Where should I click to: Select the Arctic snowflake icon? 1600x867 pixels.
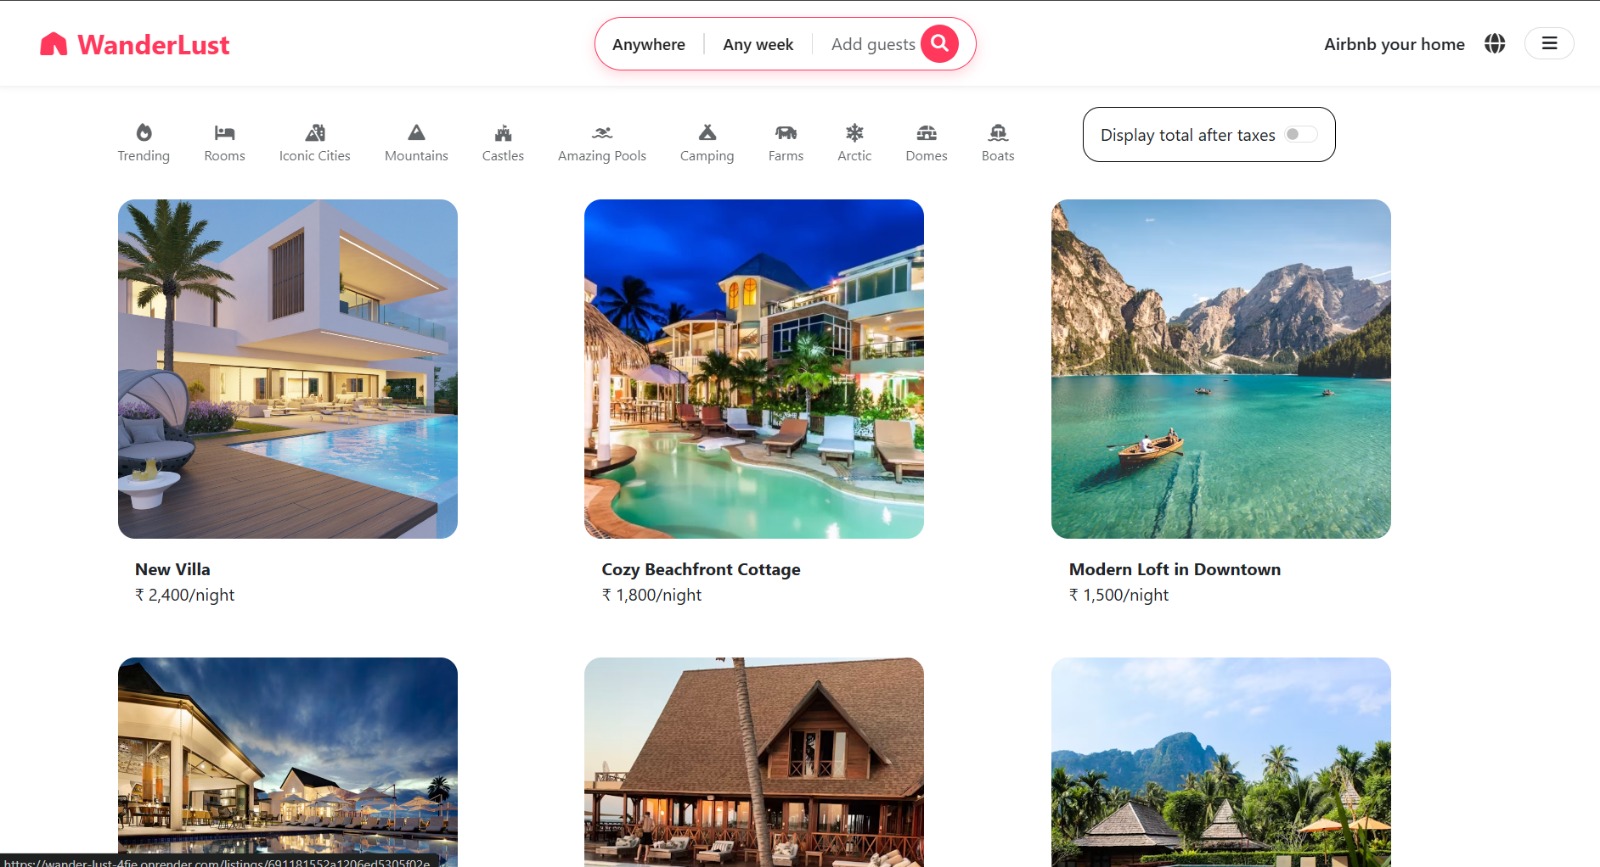pyautogui.click(x=855, y=132)
